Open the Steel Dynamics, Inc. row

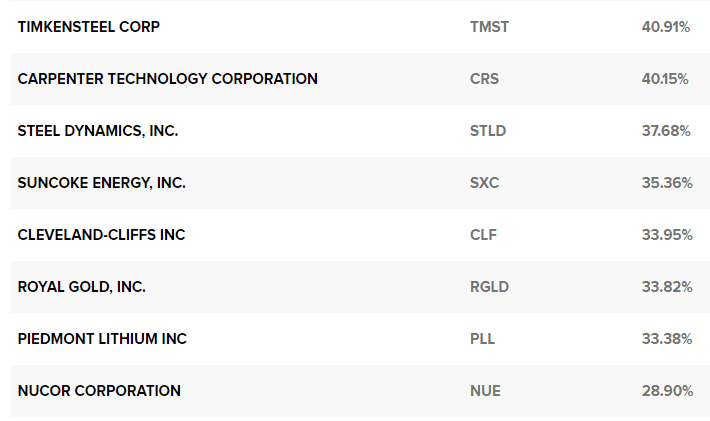click(98, 131)
